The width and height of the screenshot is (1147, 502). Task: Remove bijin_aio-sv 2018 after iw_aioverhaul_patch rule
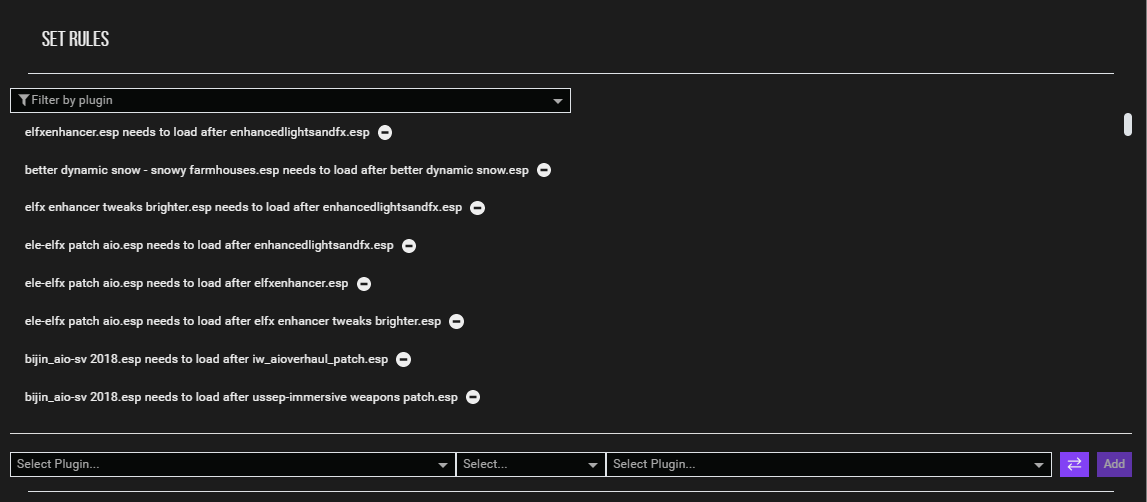point(403,359)
